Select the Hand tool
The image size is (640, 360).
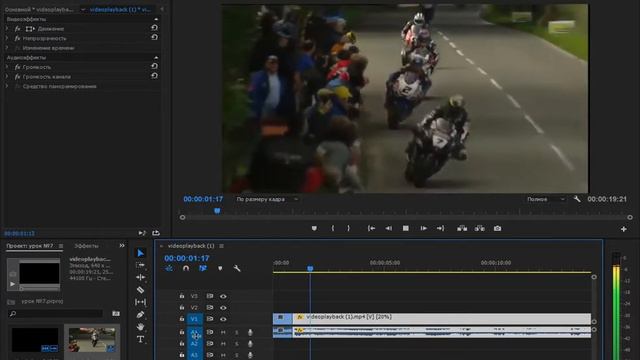(x=140, y=327)
